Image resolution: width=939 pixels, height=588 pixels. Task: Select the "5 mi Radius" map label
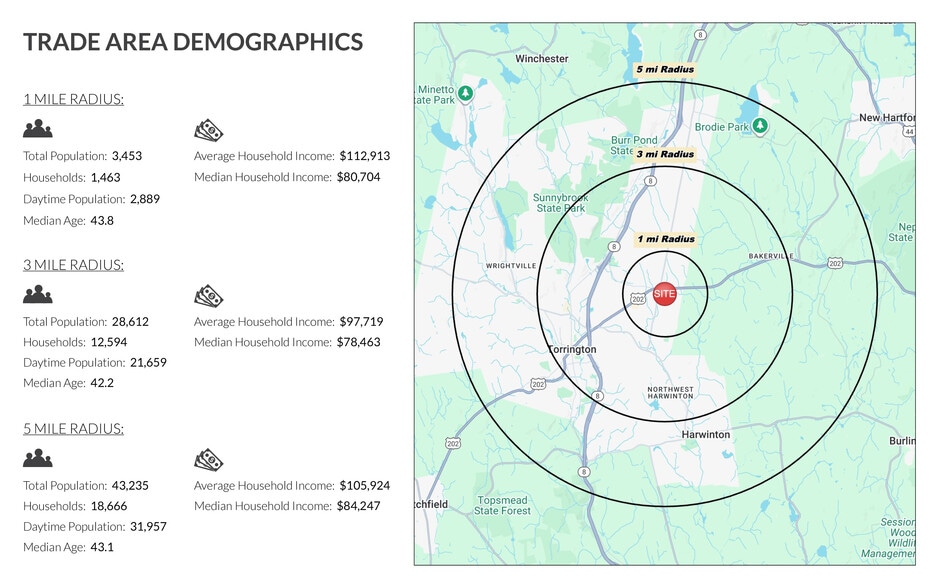coord(665,70)
